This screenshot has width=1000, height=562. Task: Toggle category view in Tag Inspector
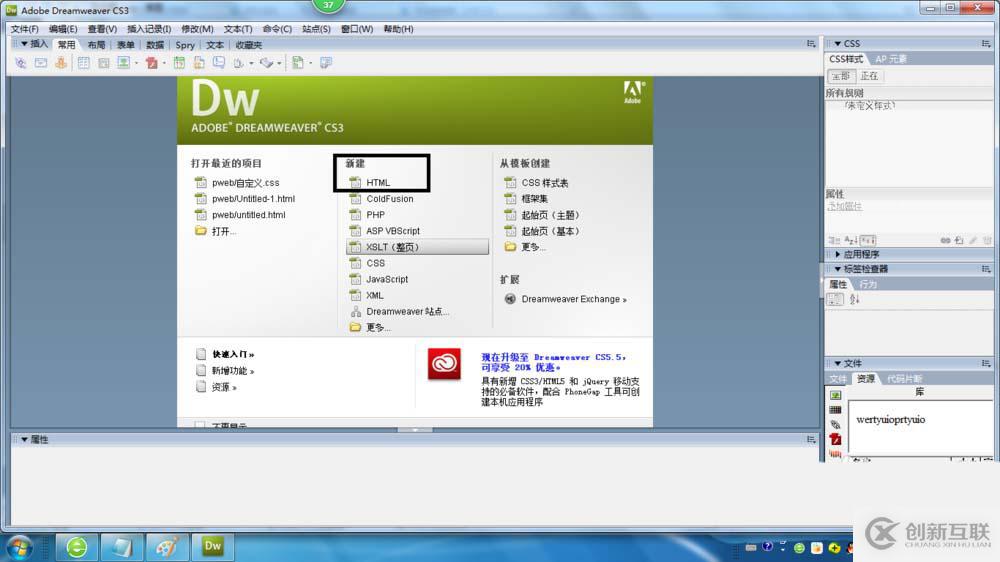835,299
